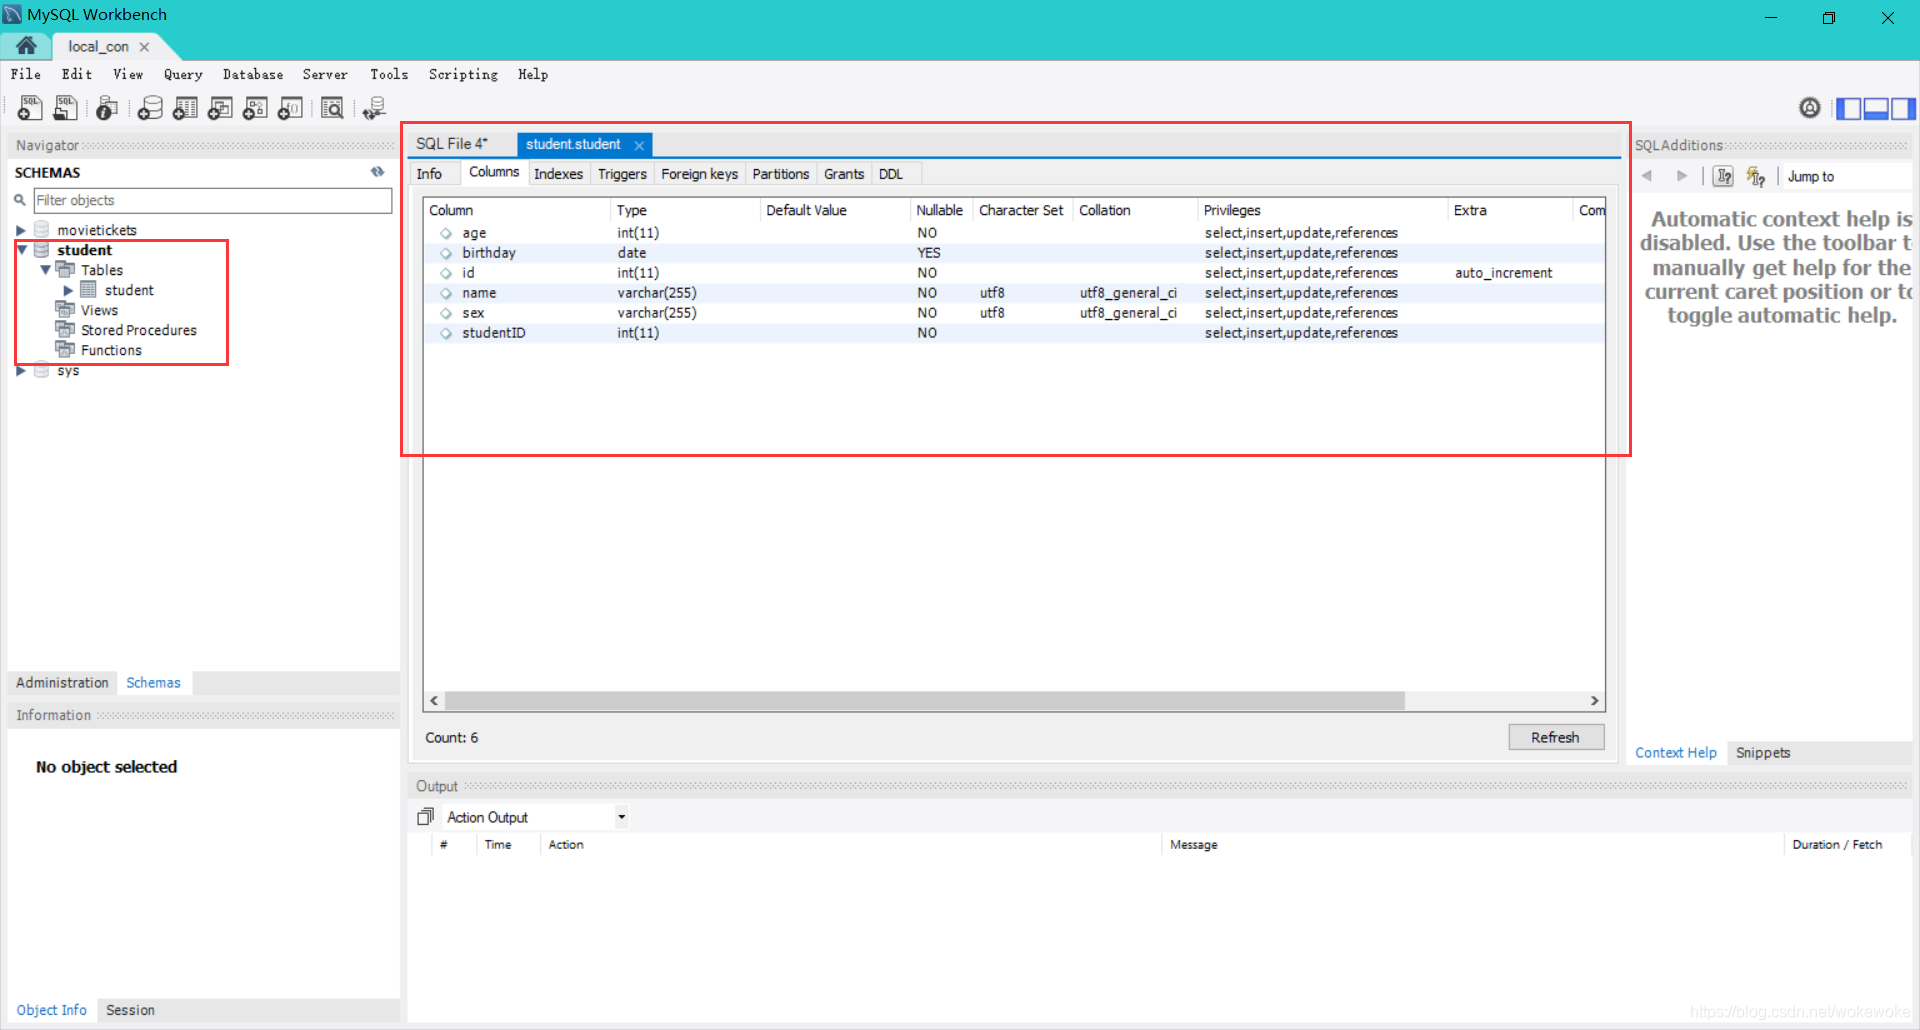The height and width of the screenshot is (1030, 1920).
Task: Create a new schema icon
Action: coord(150,108)
